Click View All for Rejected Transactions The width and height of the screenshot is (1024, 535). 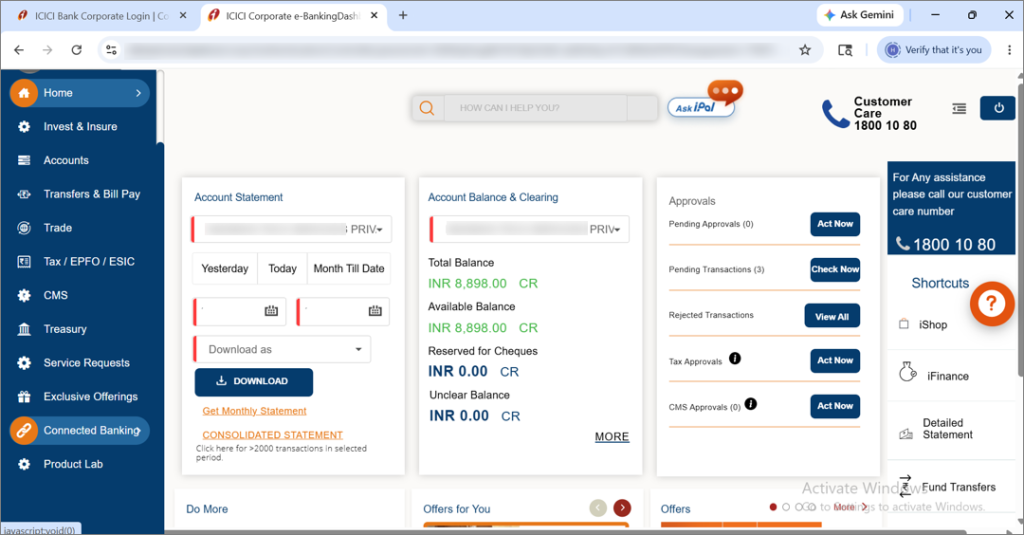831,316
